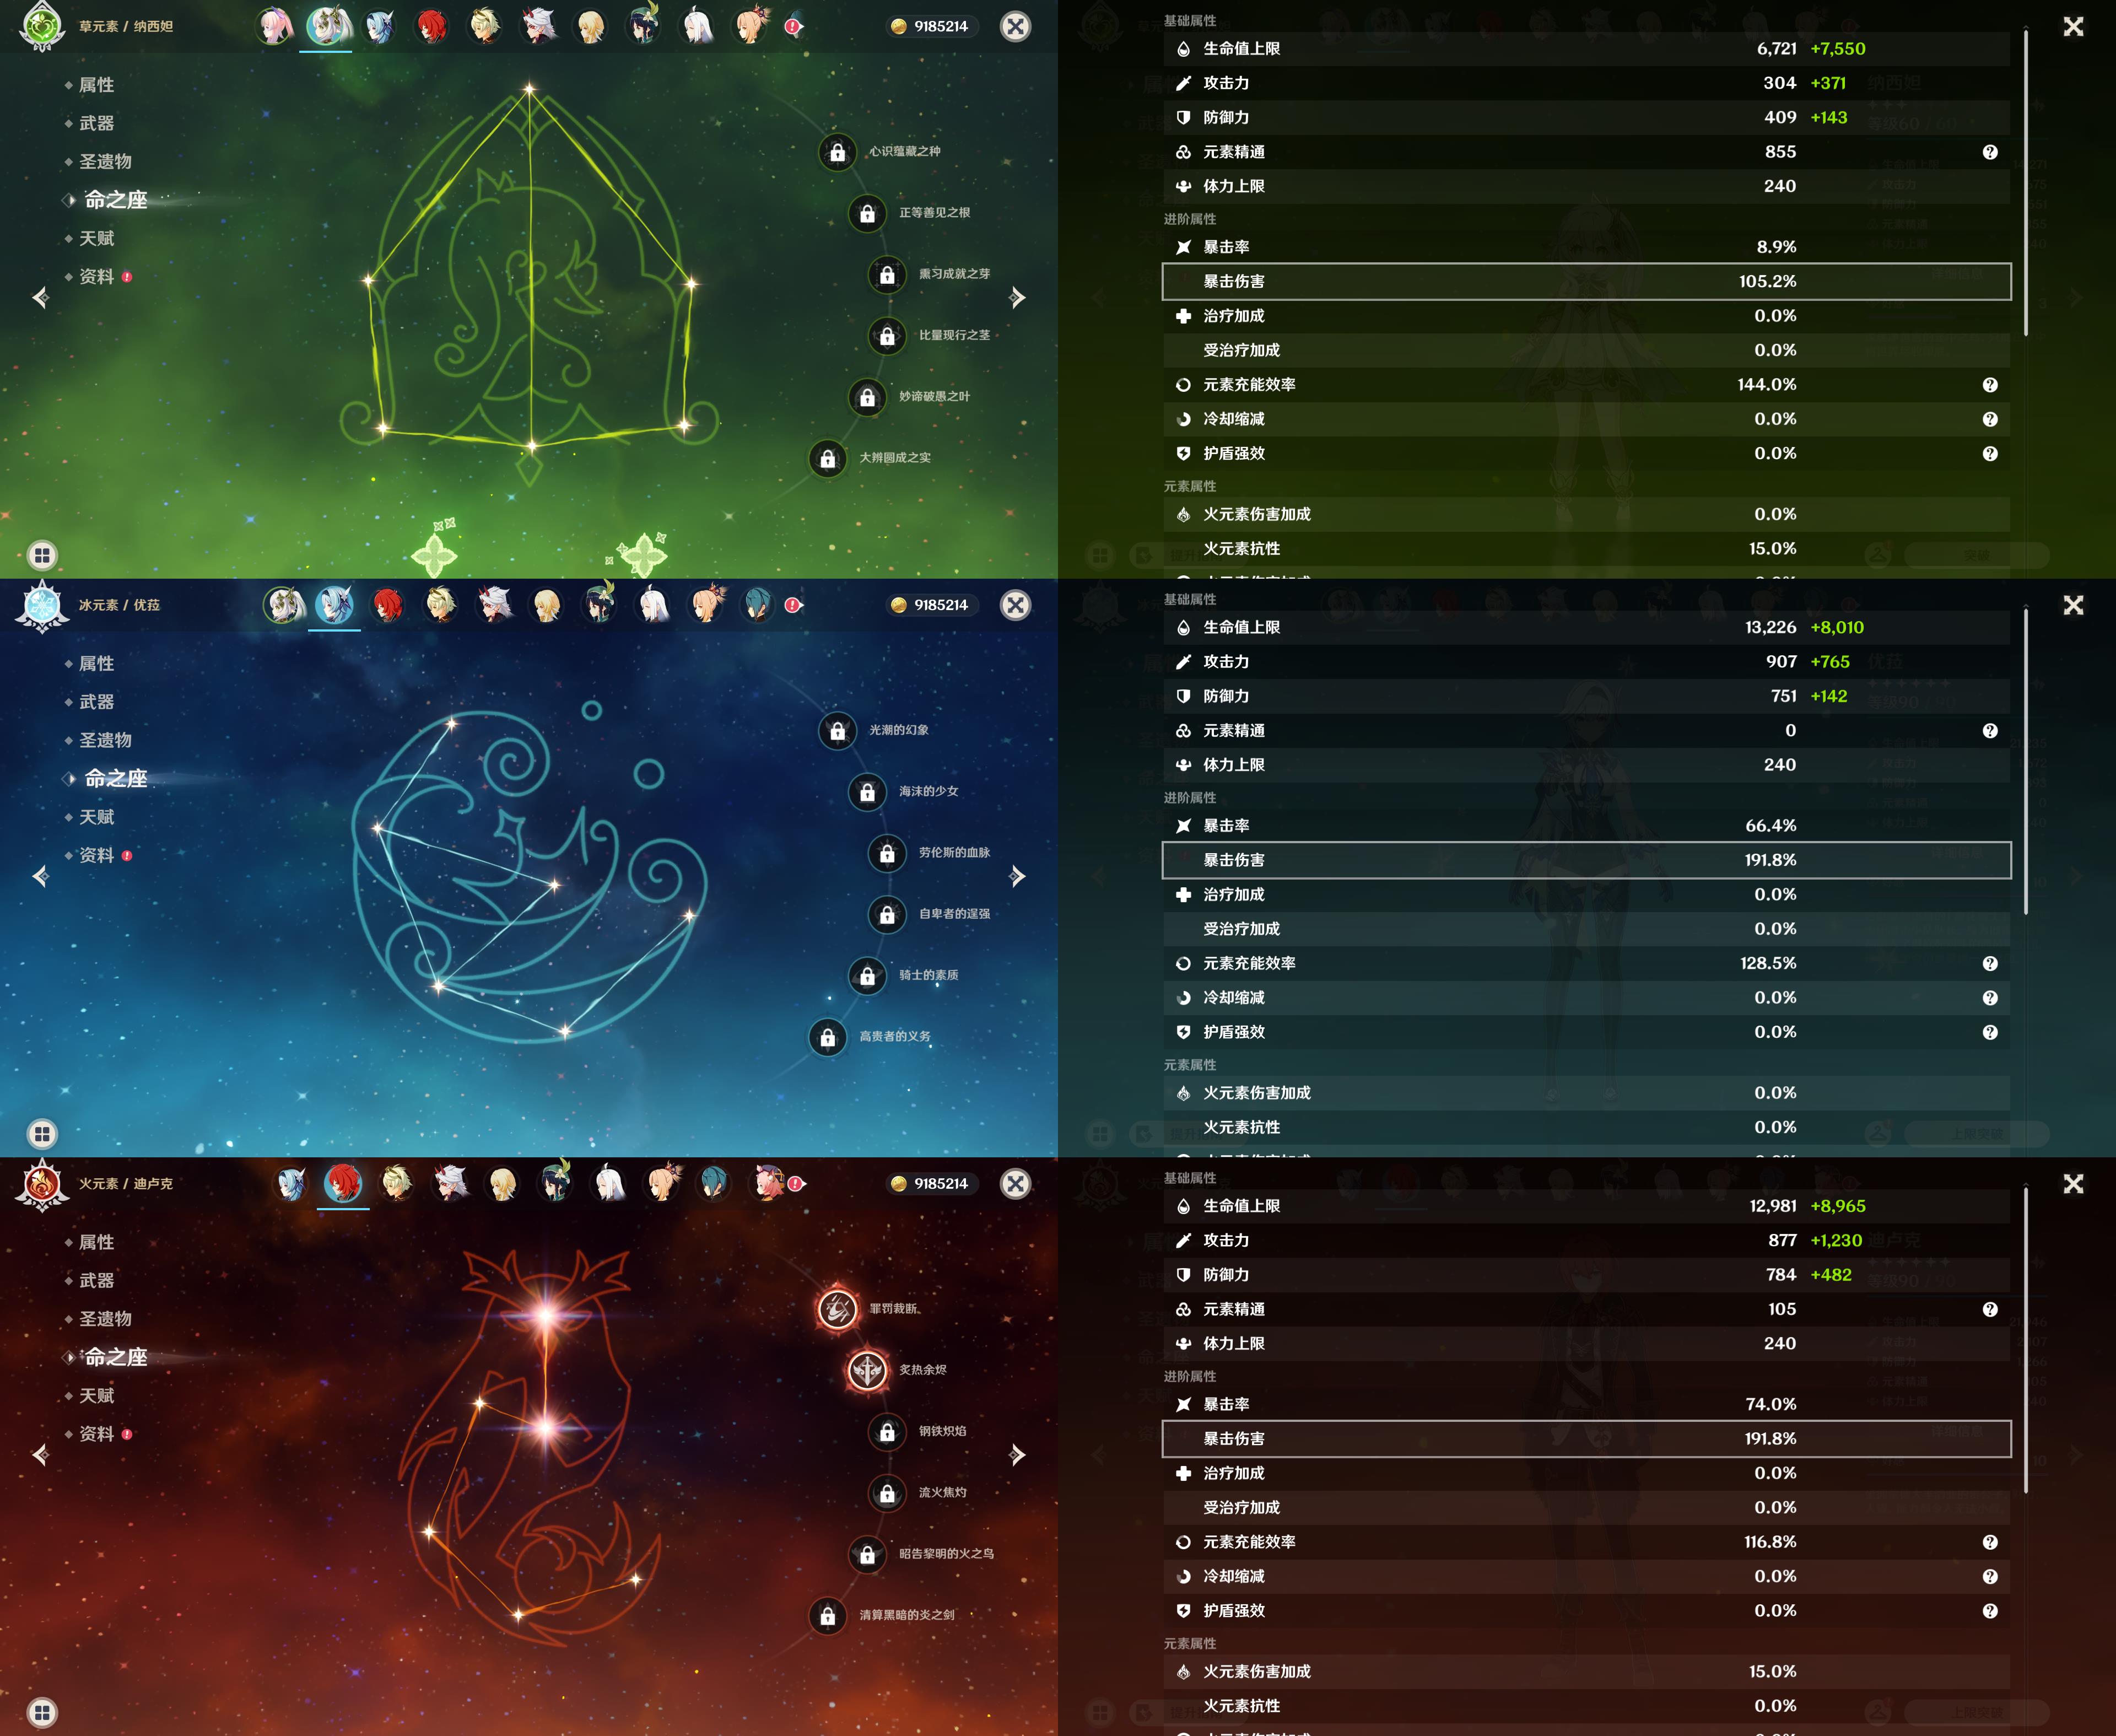Click the lock icon for 熏习成就之芽
This screenshot has width=2116, height=1736.
pyautogui.click(x=887, y=274)
